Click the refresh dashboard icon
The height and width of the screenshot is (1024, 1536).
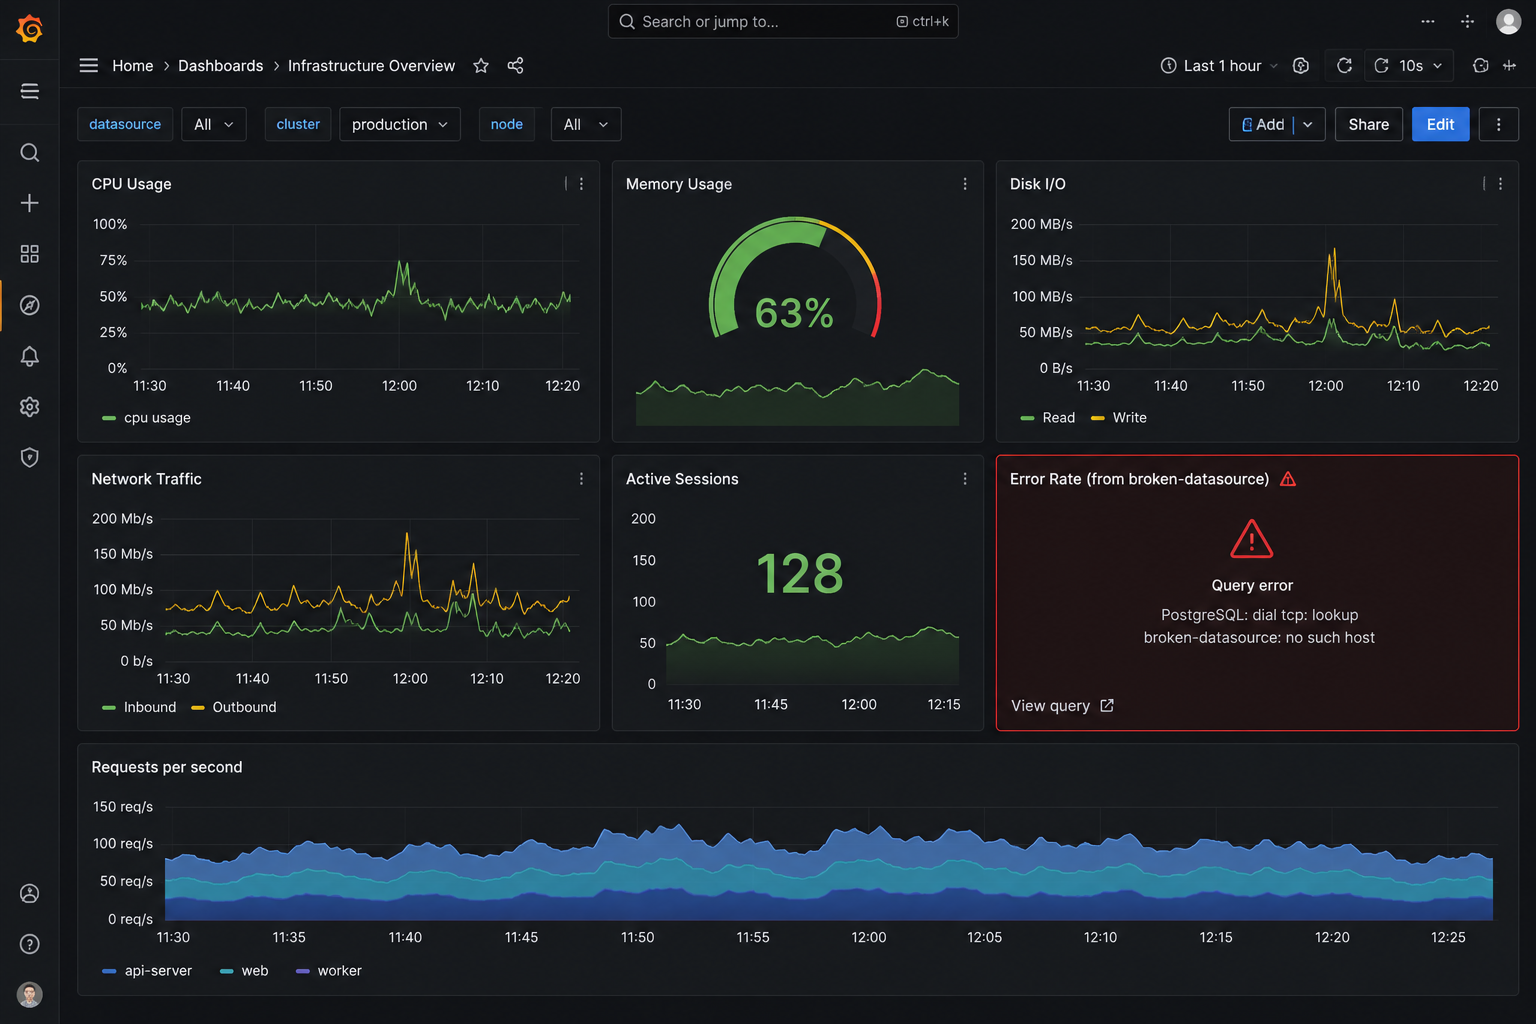(1344, 66)
